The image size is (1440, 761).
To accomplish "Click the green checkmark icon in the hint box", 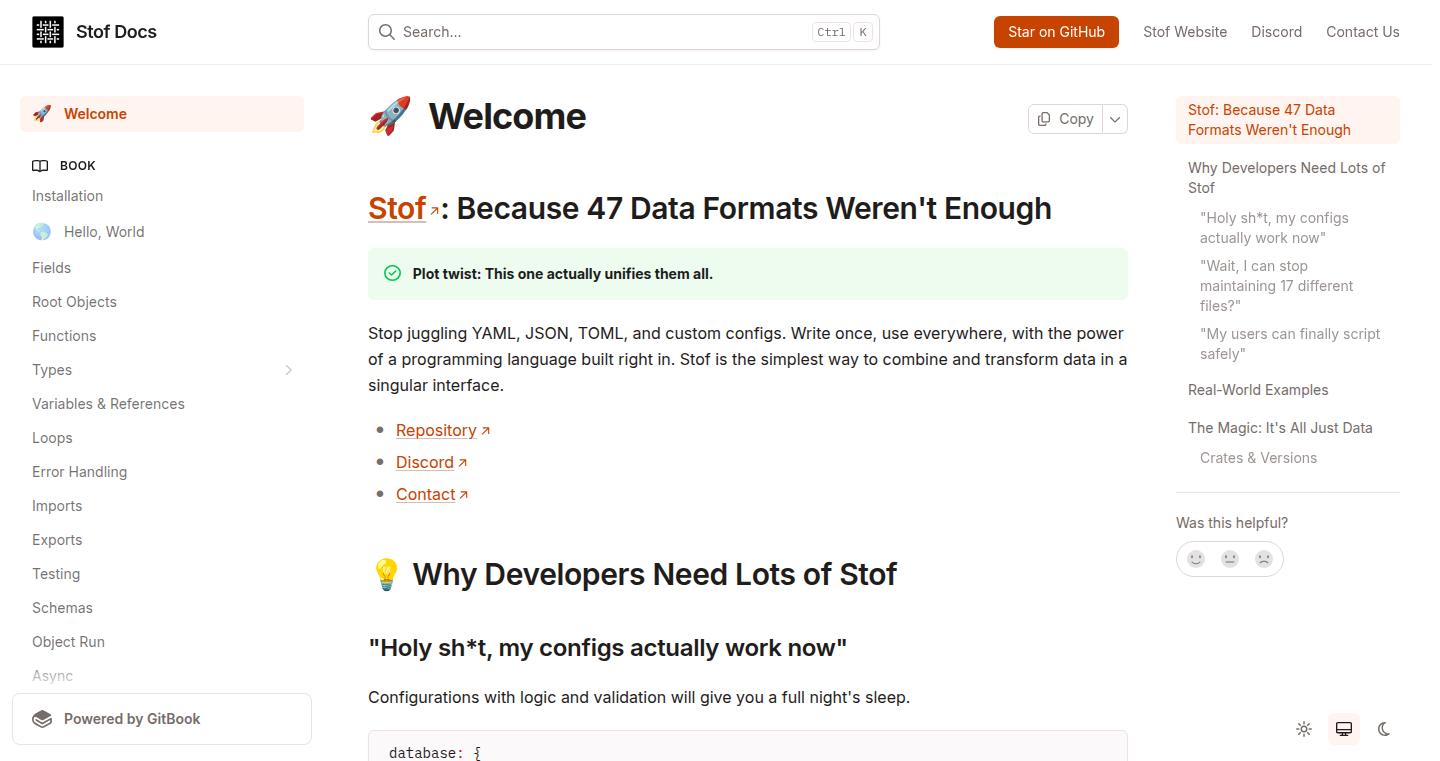I will [x=393, y=274].
